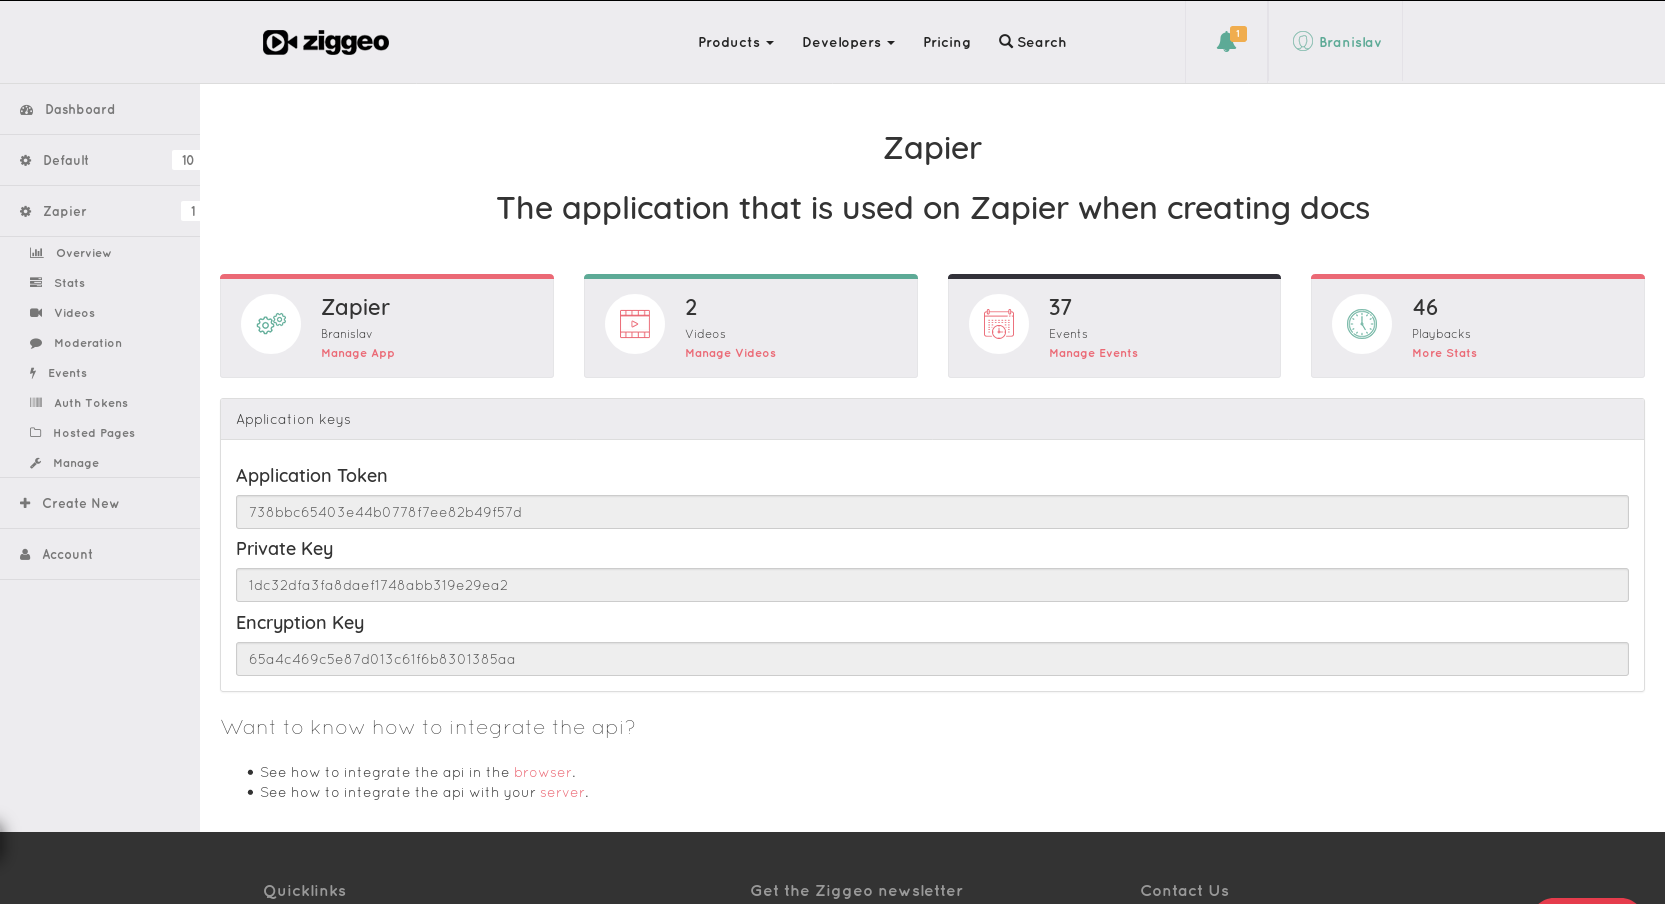Screen dimensions: 1665x904
Task: Click the Moderation speech bubble icon
Action: [36, 343]
